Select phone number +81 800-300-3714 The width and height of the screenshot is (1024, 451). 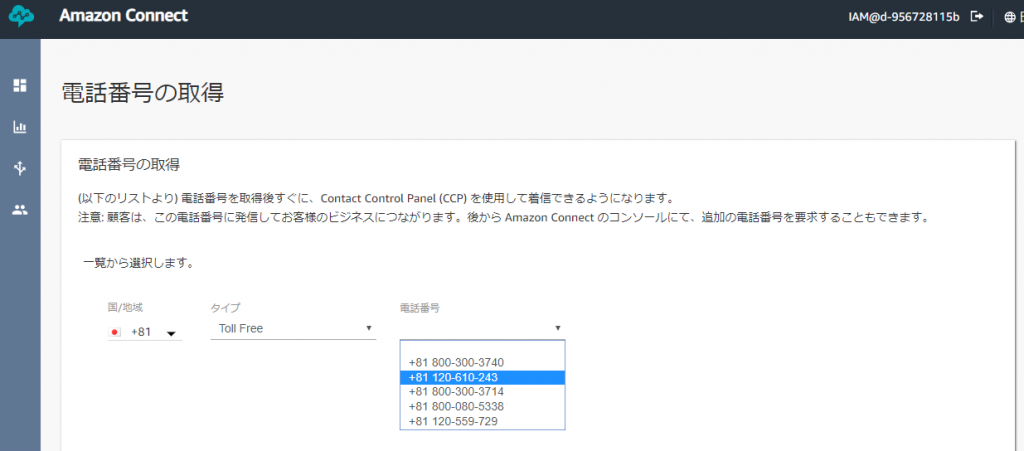[x=483, y=392]
